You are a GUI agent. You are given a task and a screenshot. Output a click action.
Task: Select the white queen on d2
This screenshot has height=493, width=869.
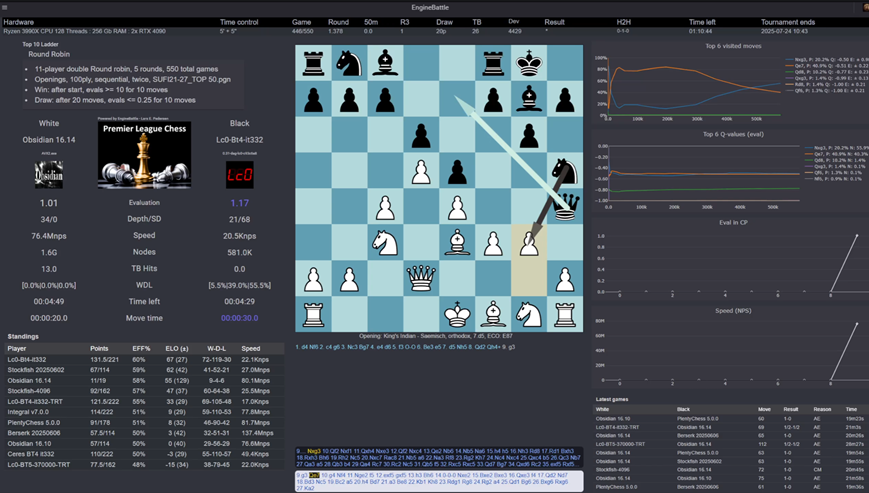[421, 278]
